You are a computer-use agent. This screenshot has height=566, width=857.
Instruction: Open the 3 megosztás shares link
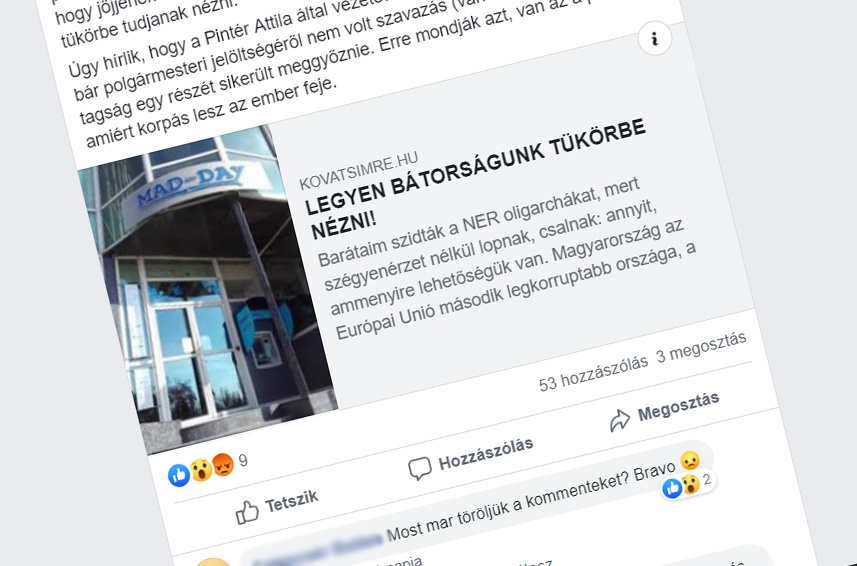click(701, 347)
